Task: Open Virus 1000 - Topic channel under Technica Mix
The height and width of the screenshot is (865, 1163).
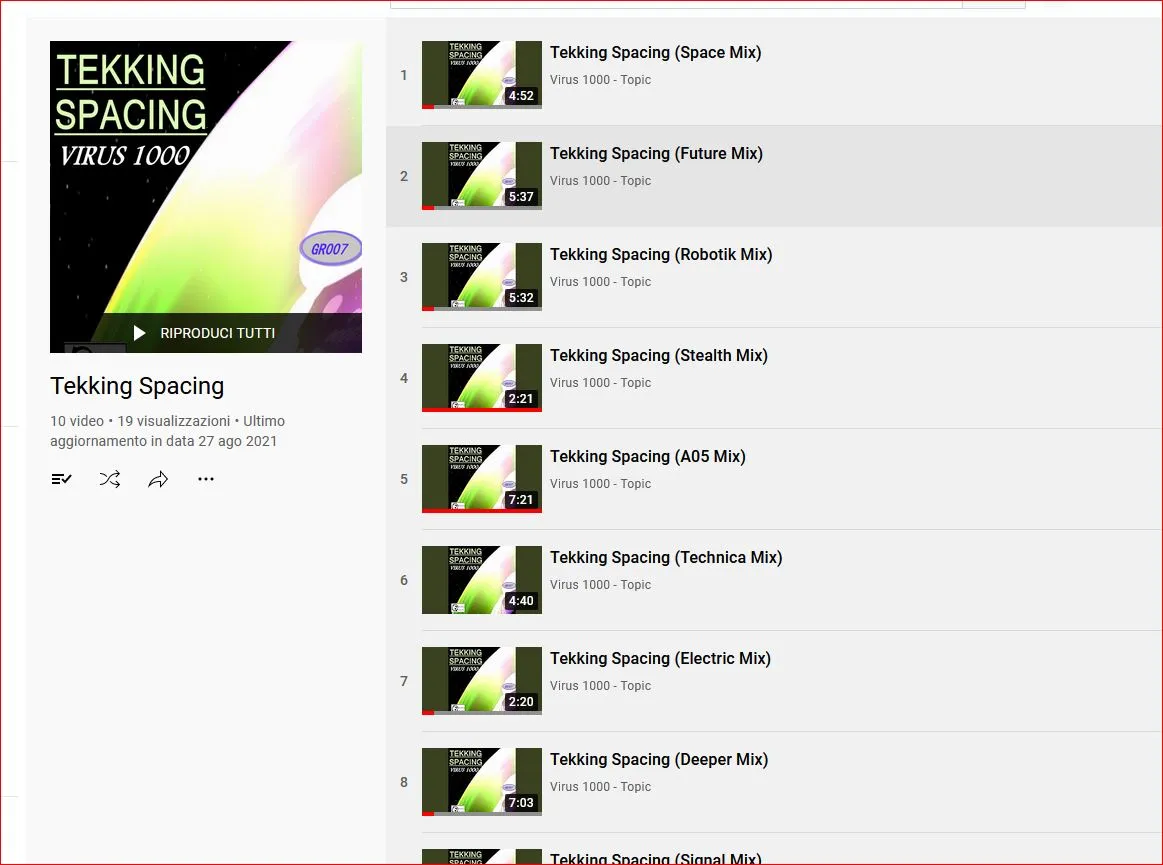Action: pos(600,584)
